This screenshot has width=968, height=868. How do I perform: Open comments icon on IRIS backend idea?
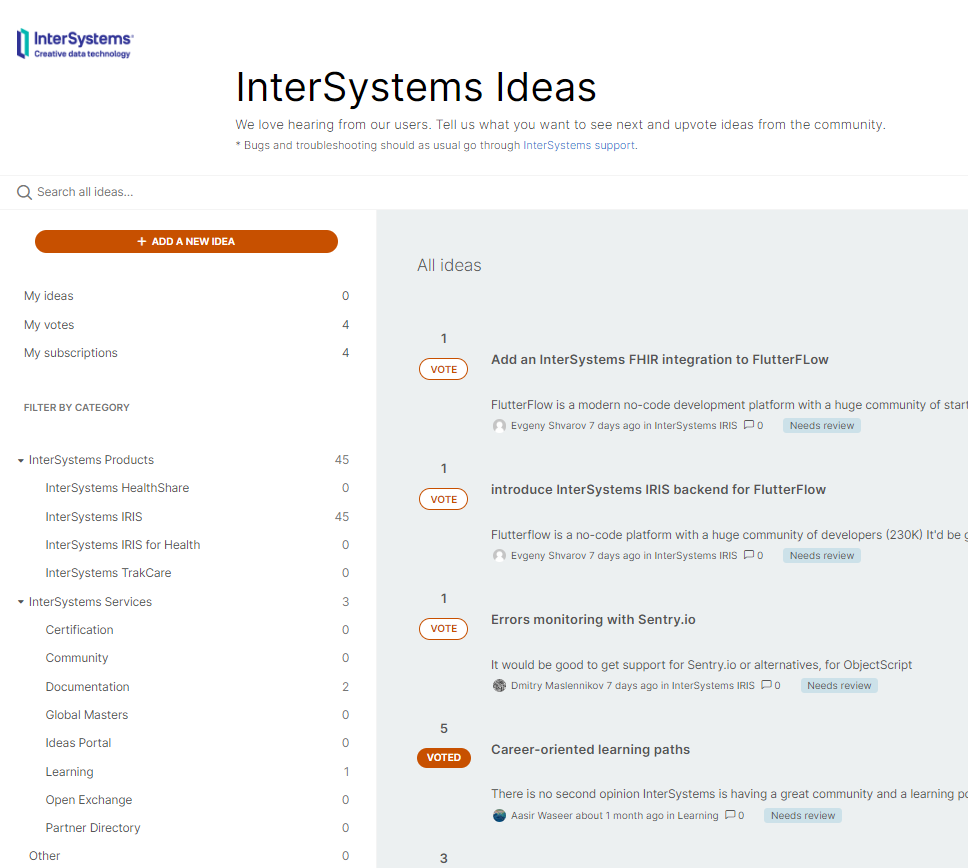749,554
